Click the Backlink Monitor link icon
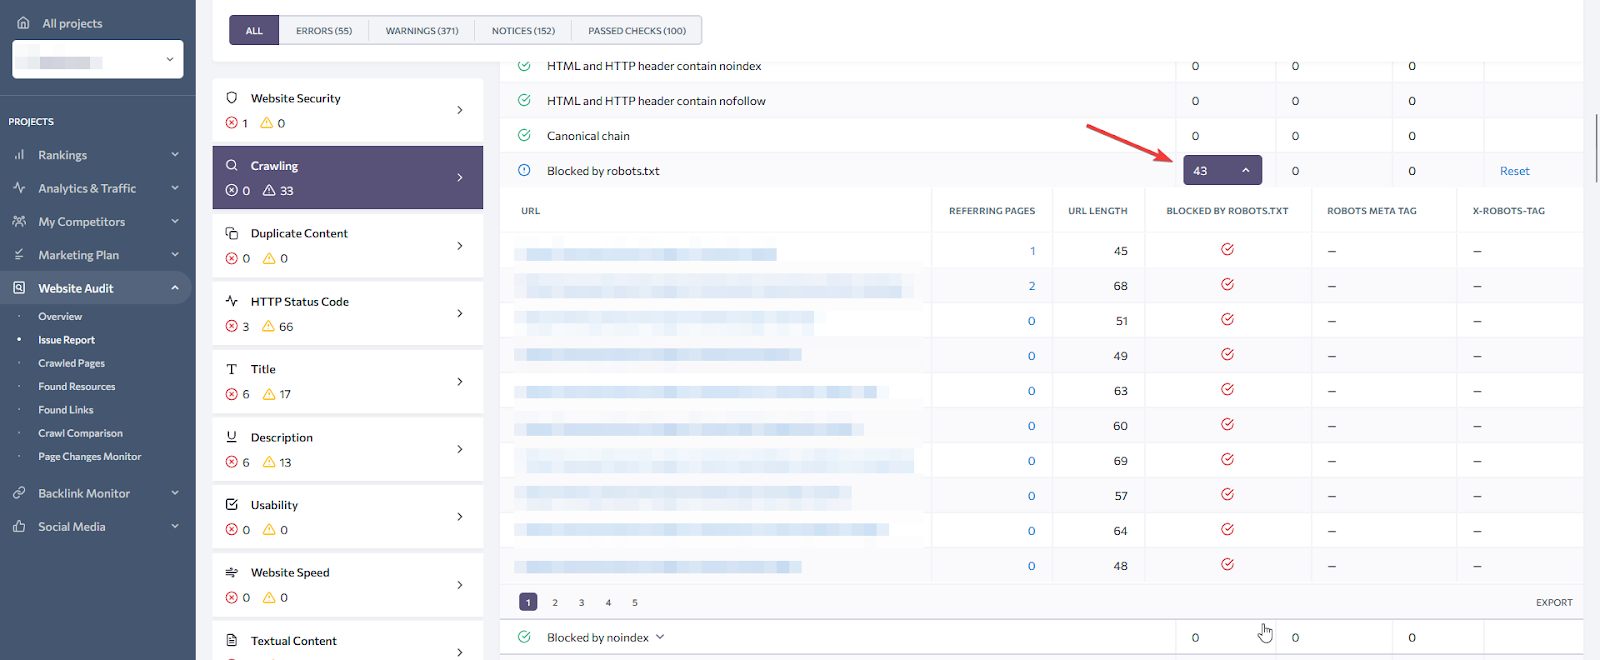 click(x=19, y=493)
